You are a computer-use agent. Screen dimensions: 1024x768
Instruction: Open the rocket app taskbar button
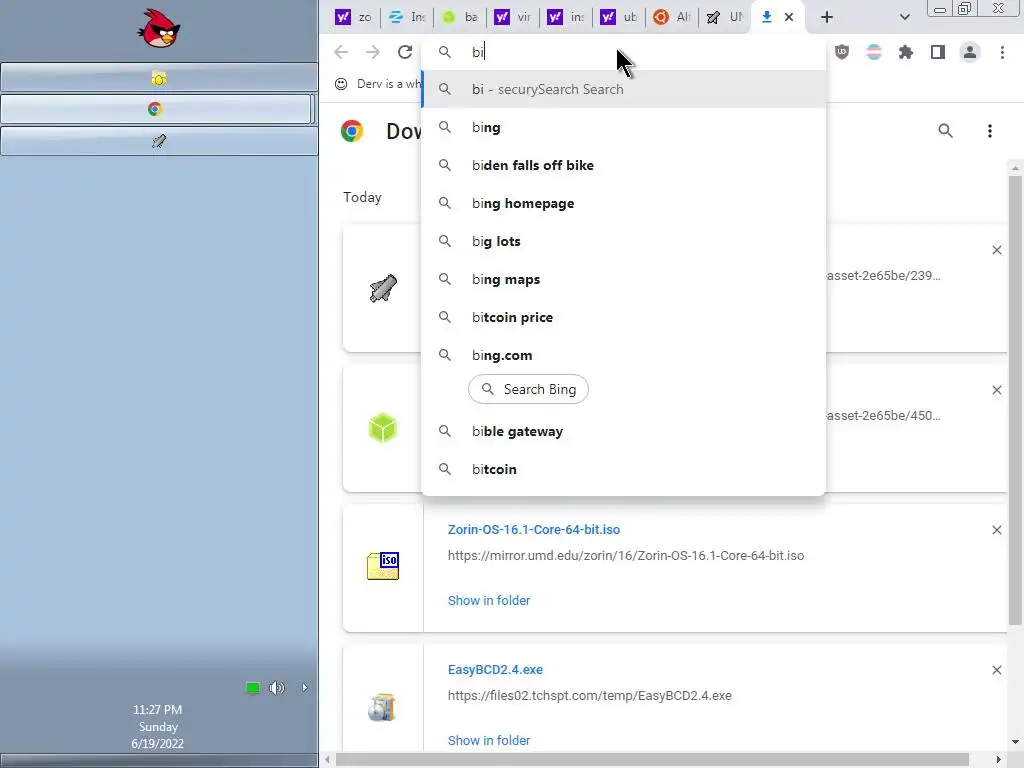(159, 141)
